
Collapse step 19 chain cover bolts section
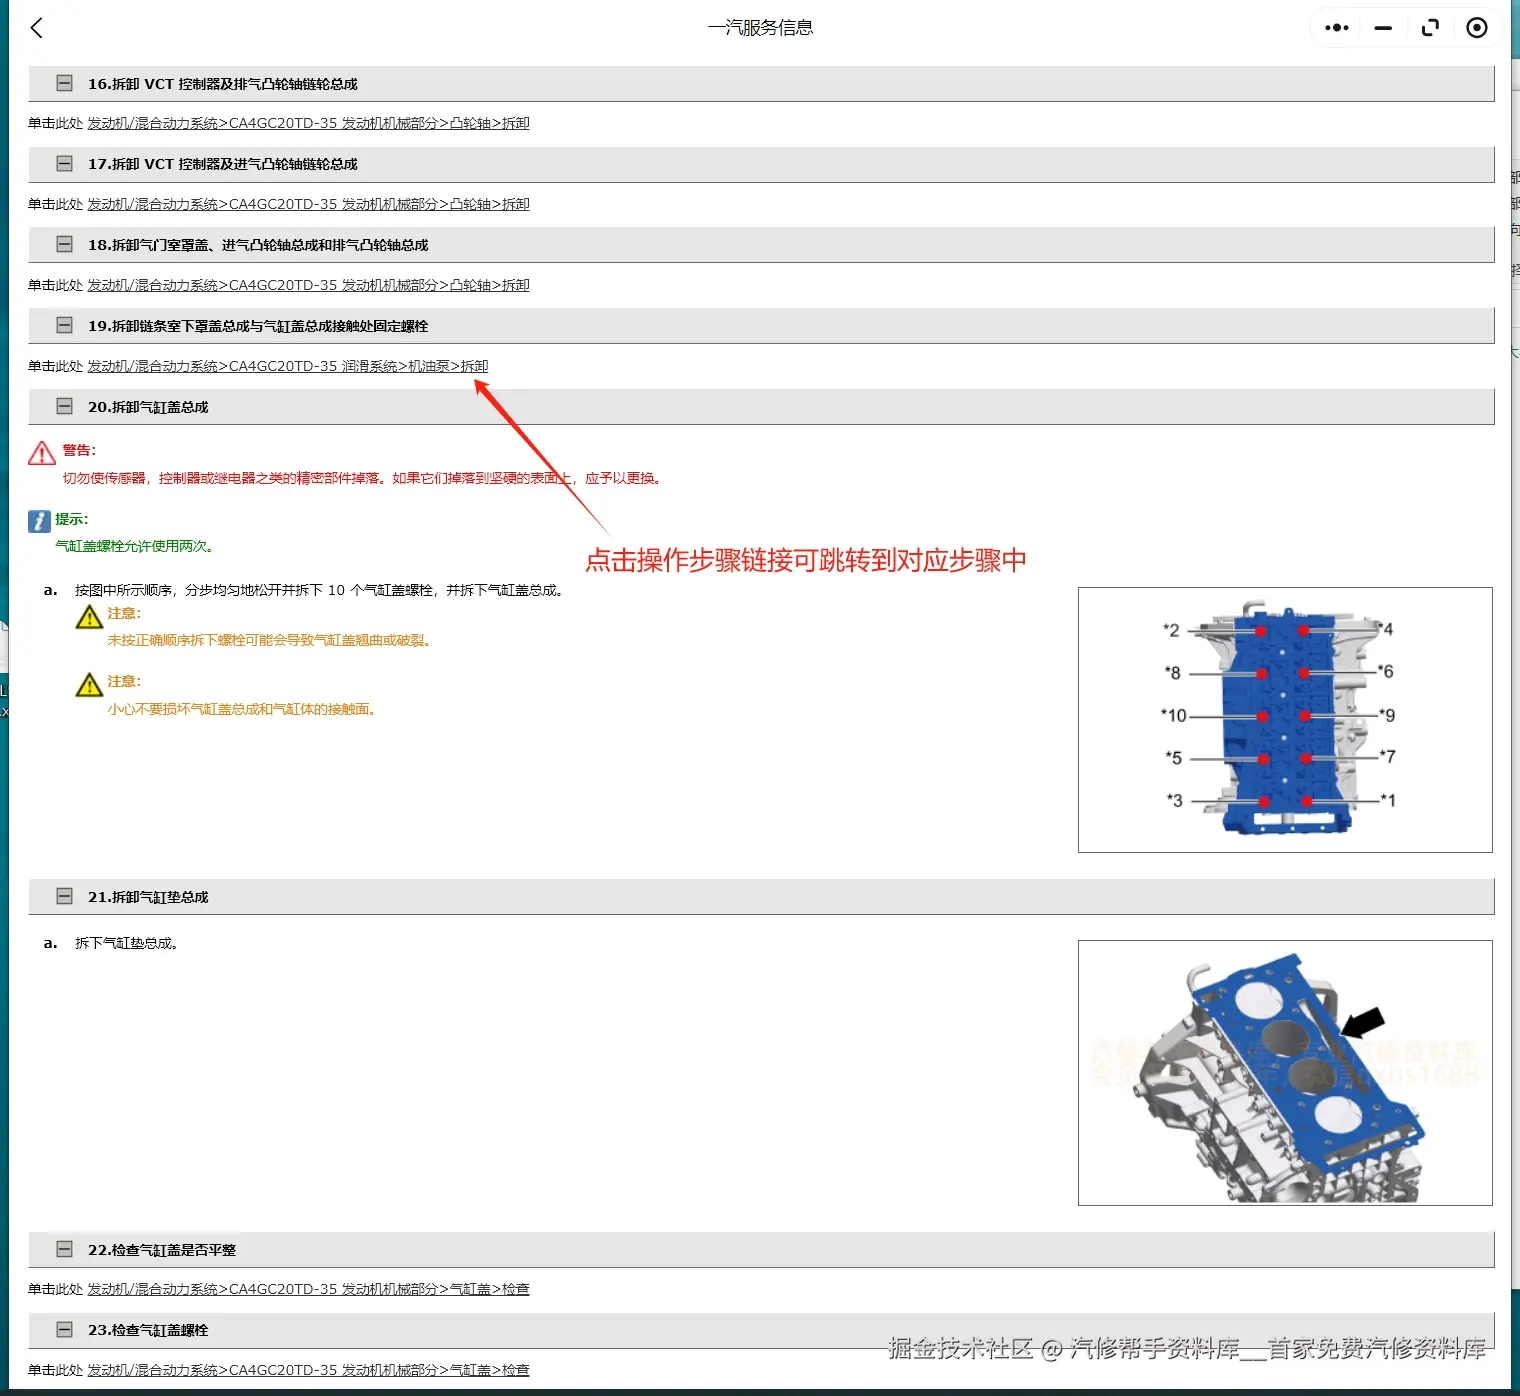[64, 326]
